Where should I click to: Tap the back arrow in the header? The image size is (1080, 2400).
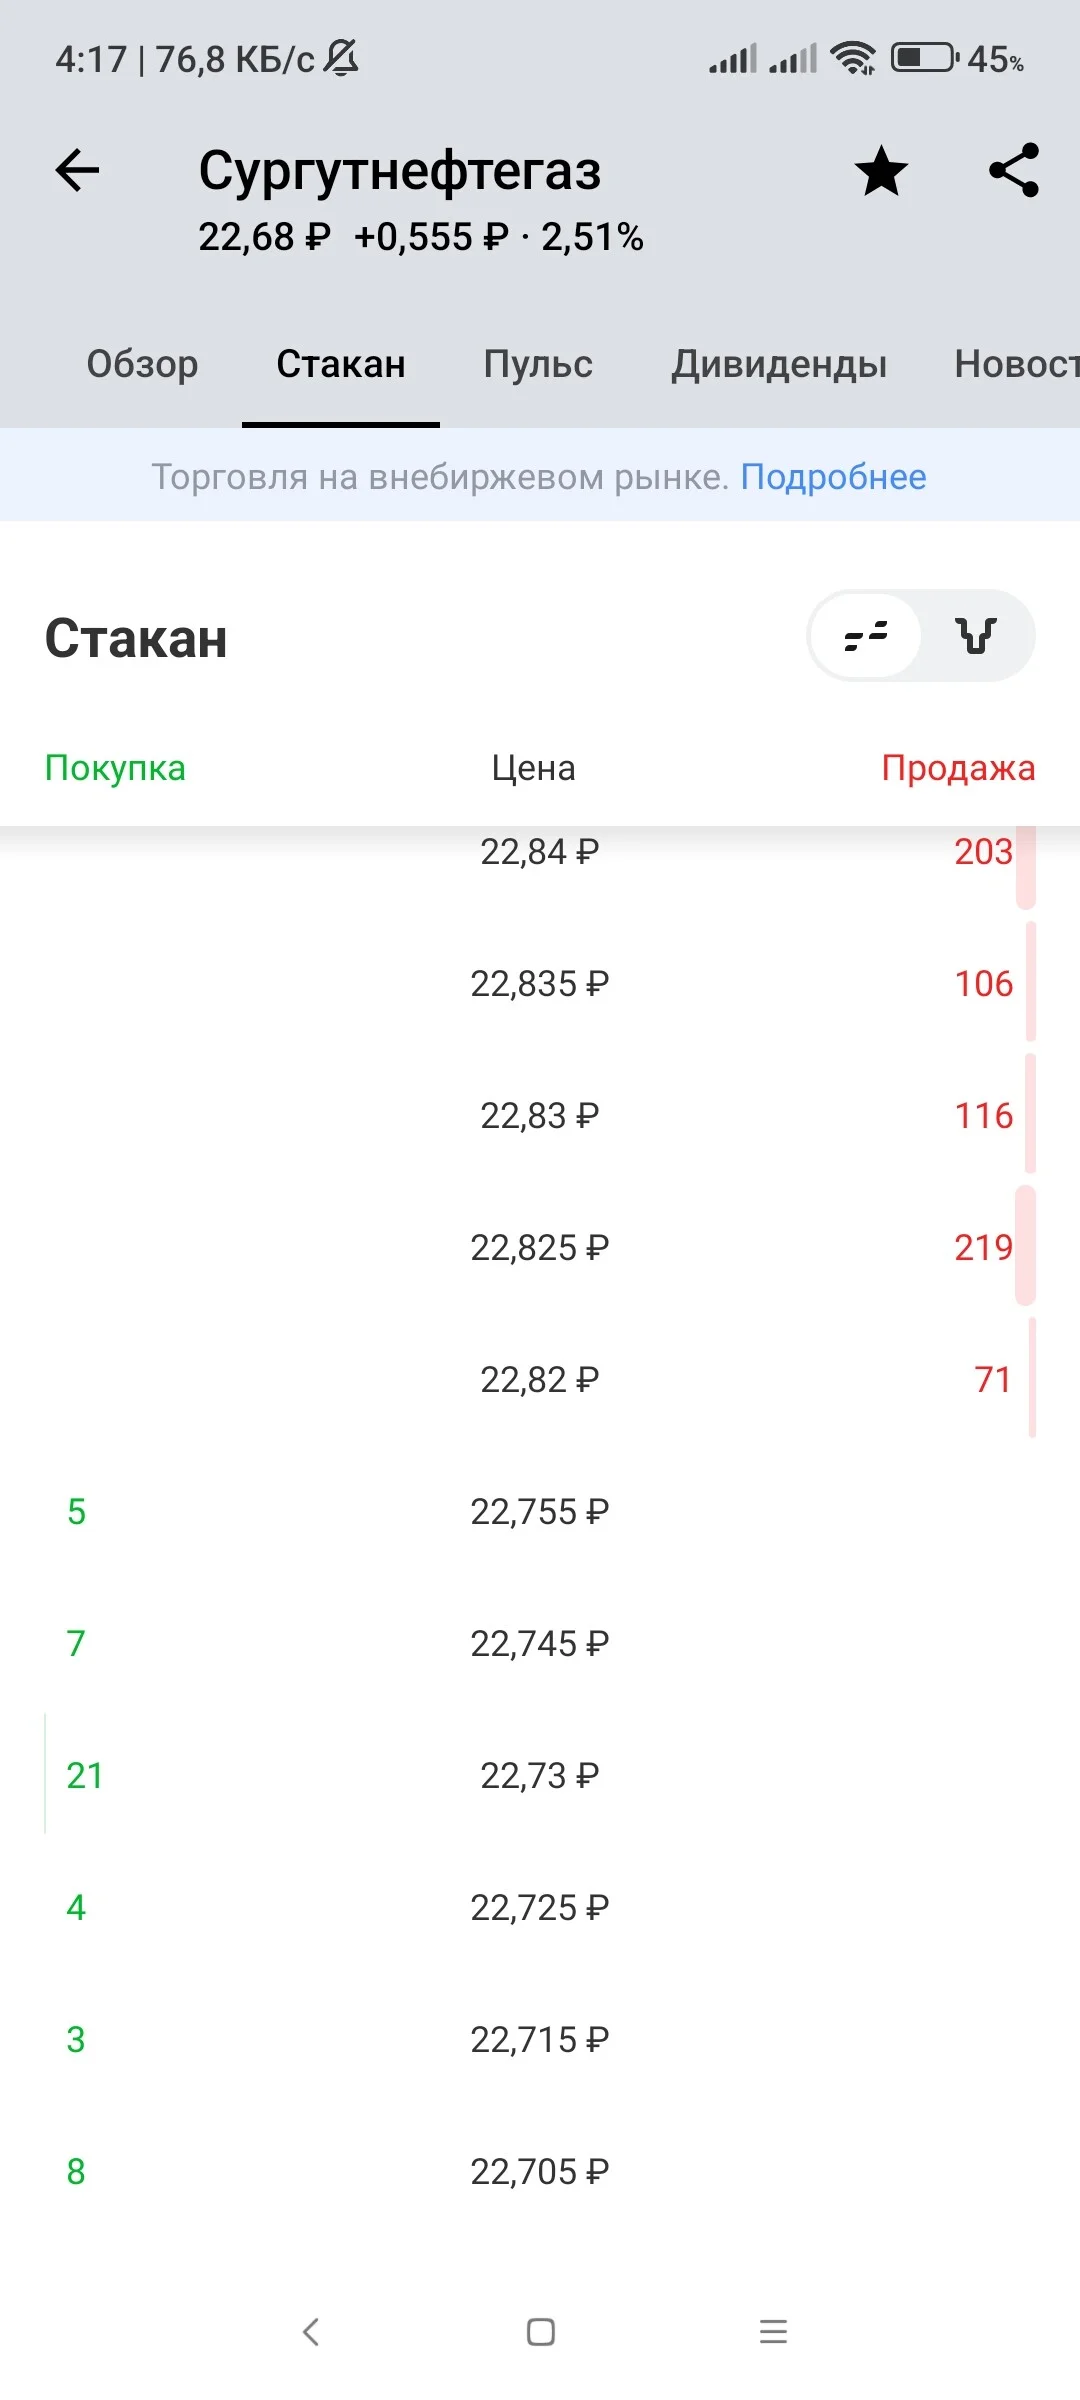[77, 170]
